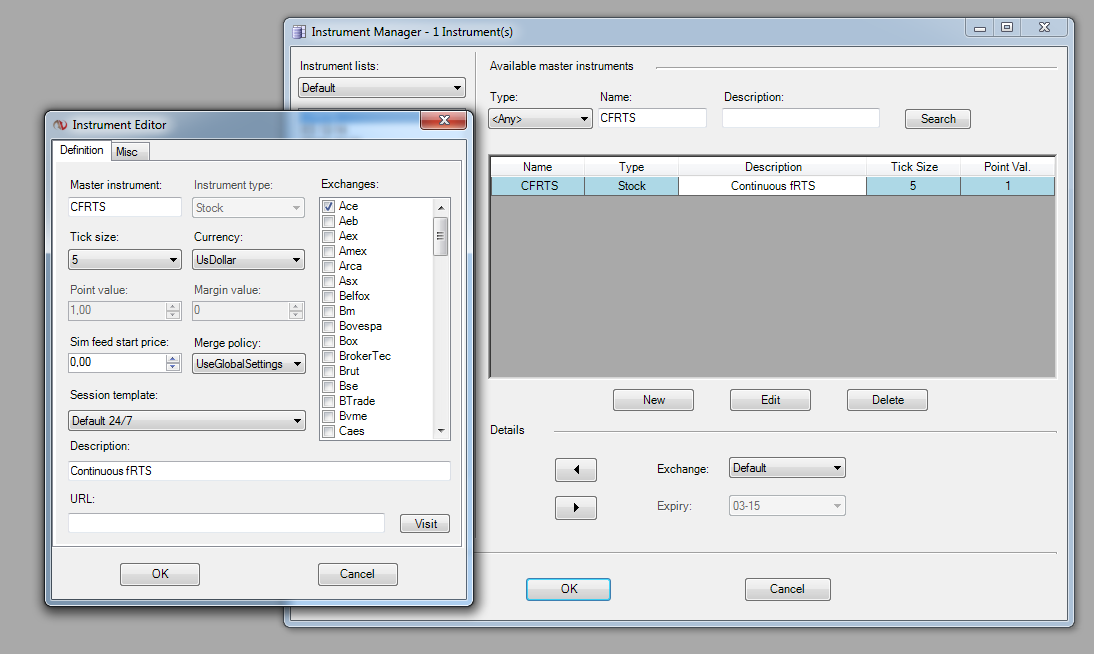The height and width of the screenshot is (654, 1094).
Task: Click the Instrument Manager title bar icon
Action: click(x=299, y=32)
